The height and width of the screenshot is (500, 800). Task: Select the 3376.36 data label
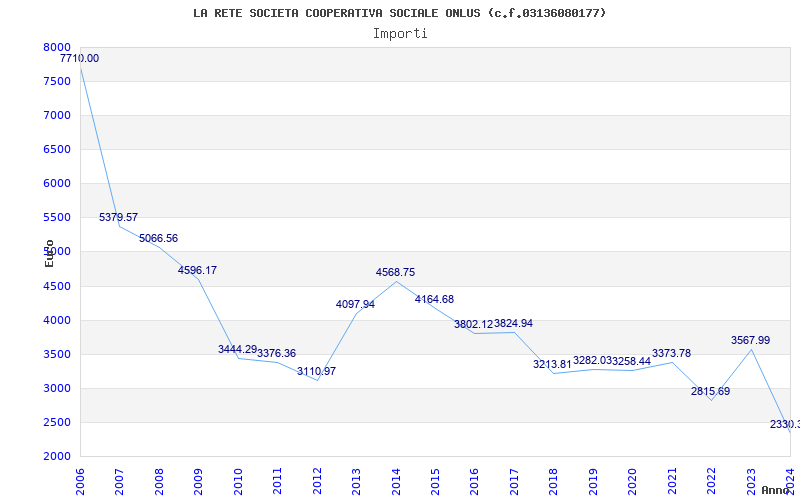(277, 354)
